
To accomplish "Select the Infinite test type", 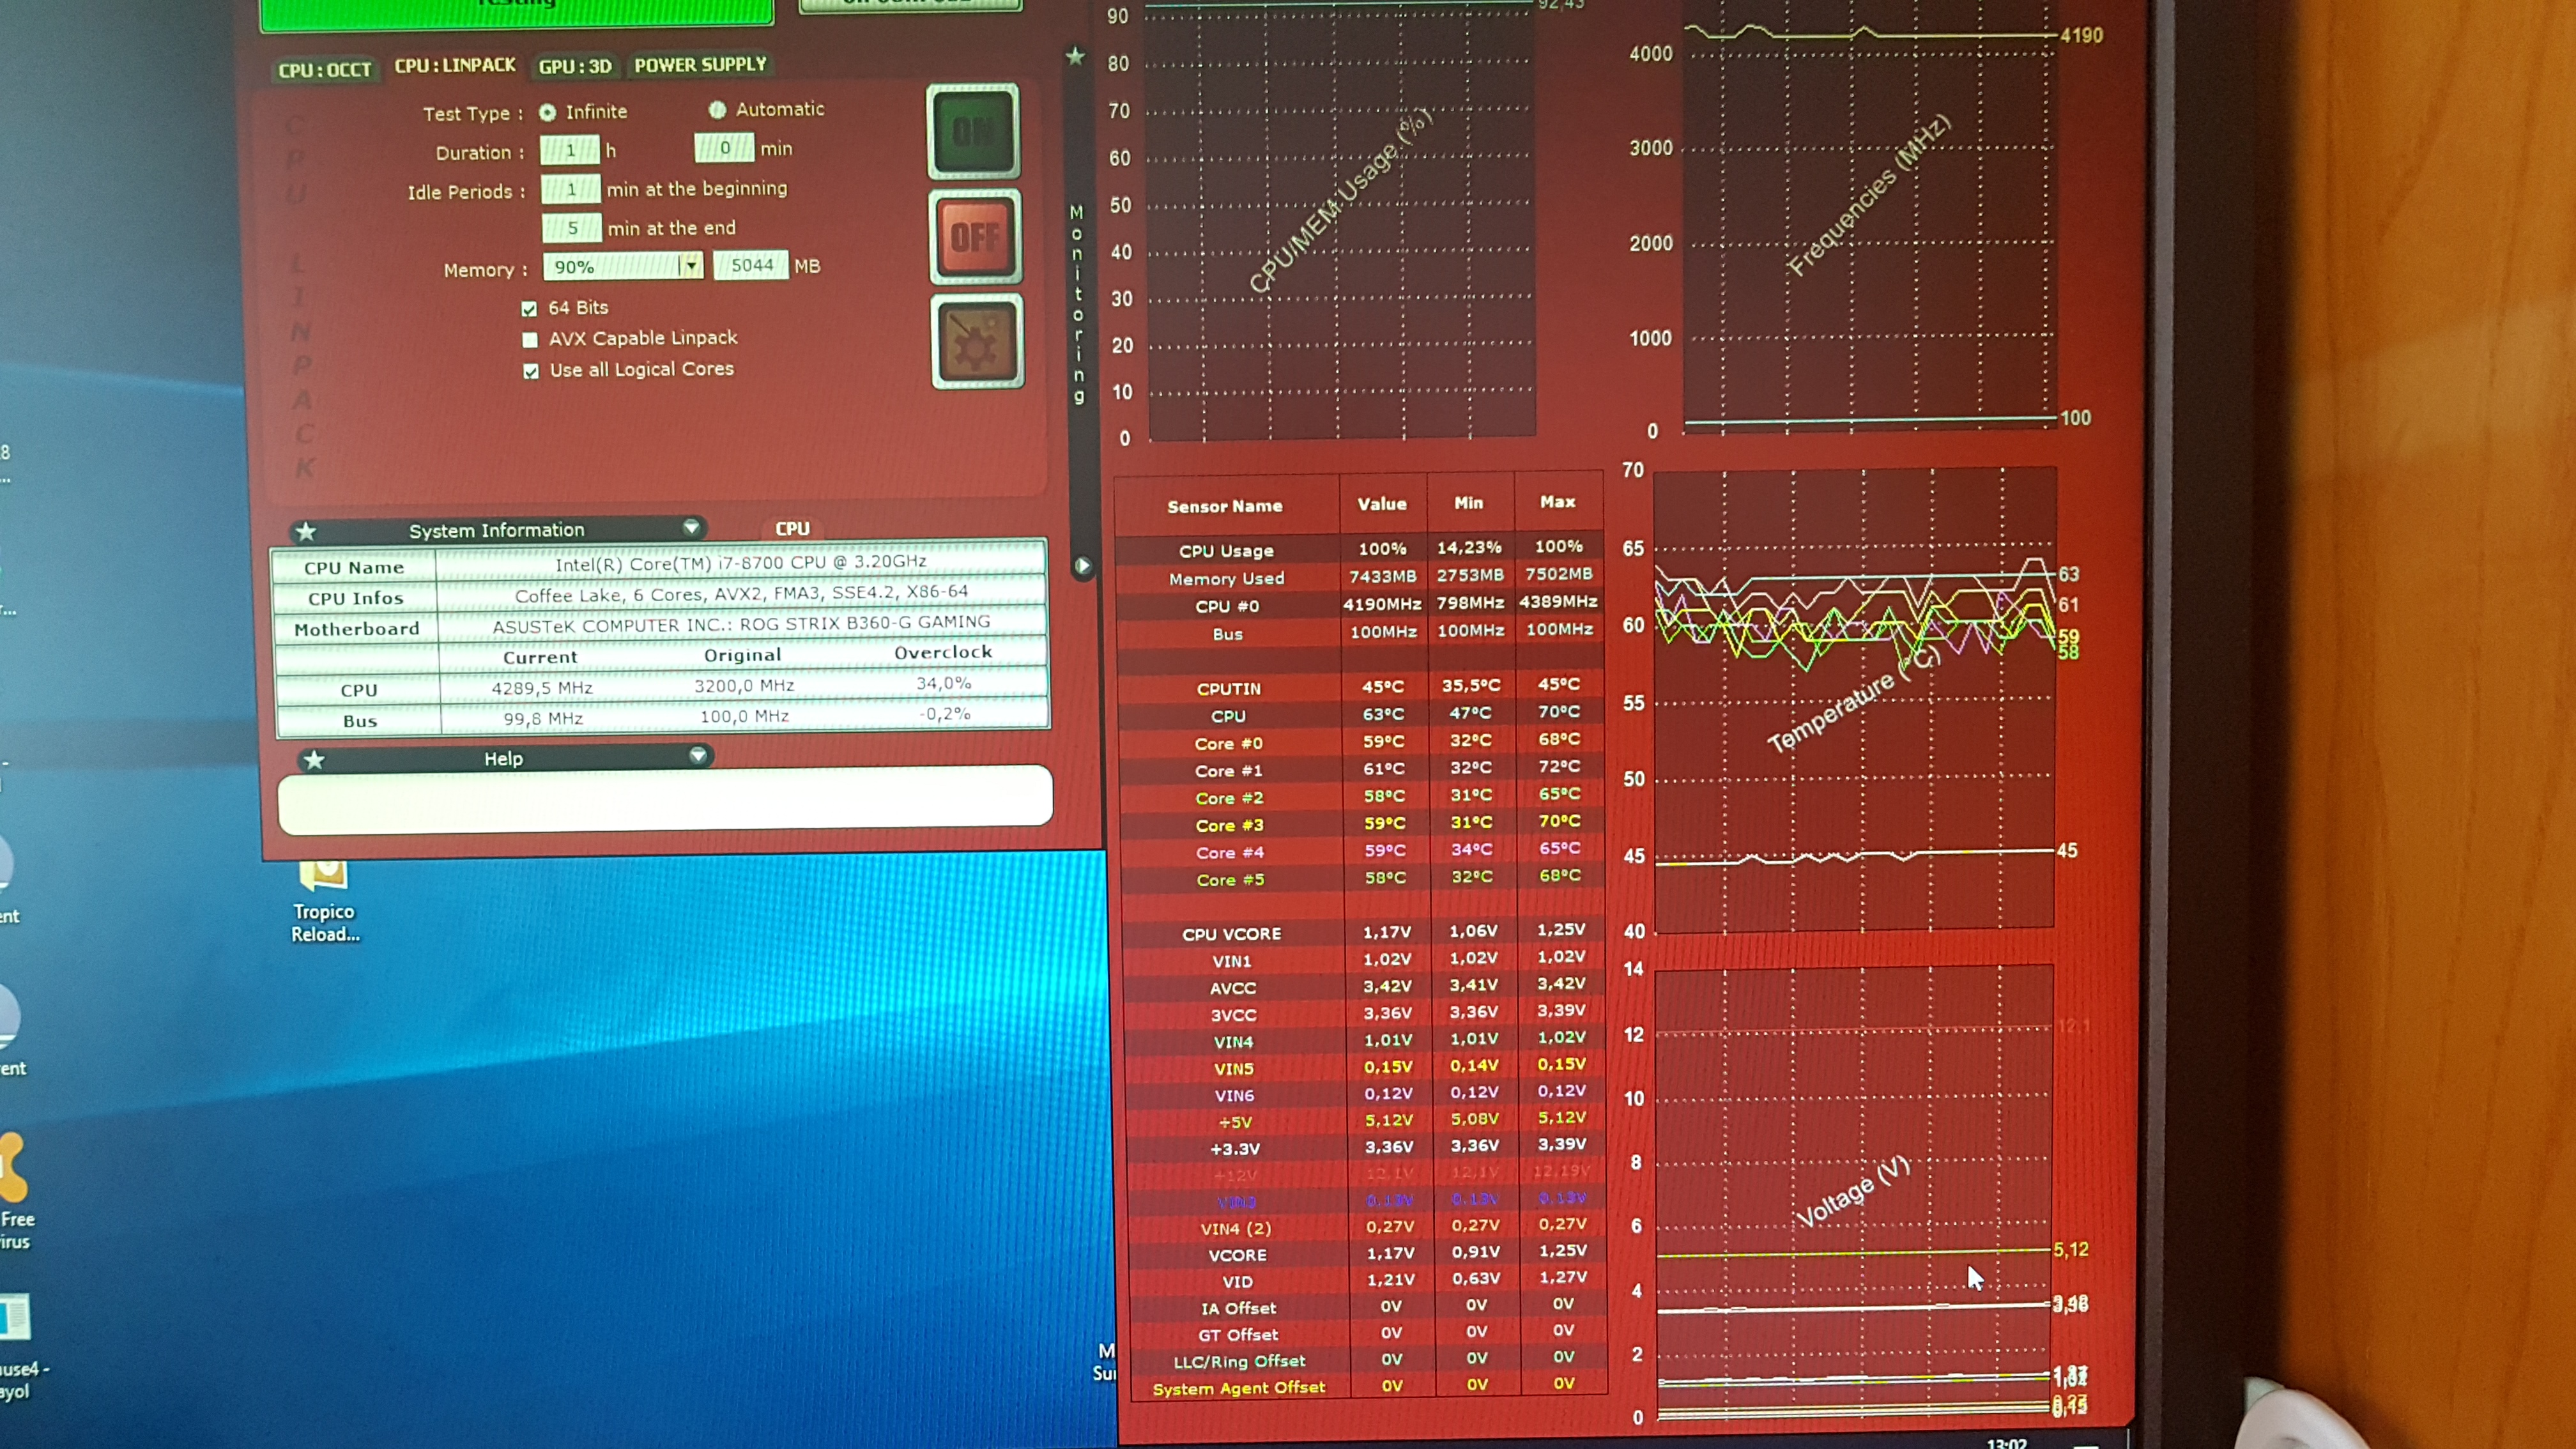I will point(548,113).
